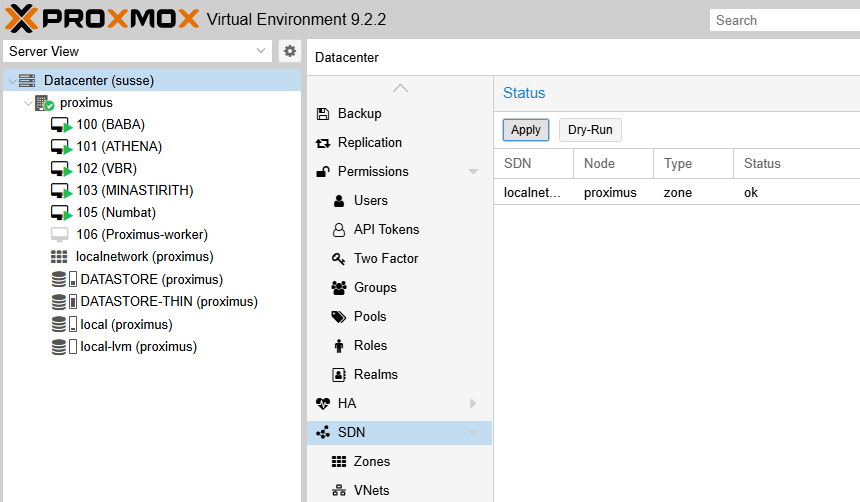
Task: Click the menu scroll-up arrow
Action: click(x=400, y=88)
